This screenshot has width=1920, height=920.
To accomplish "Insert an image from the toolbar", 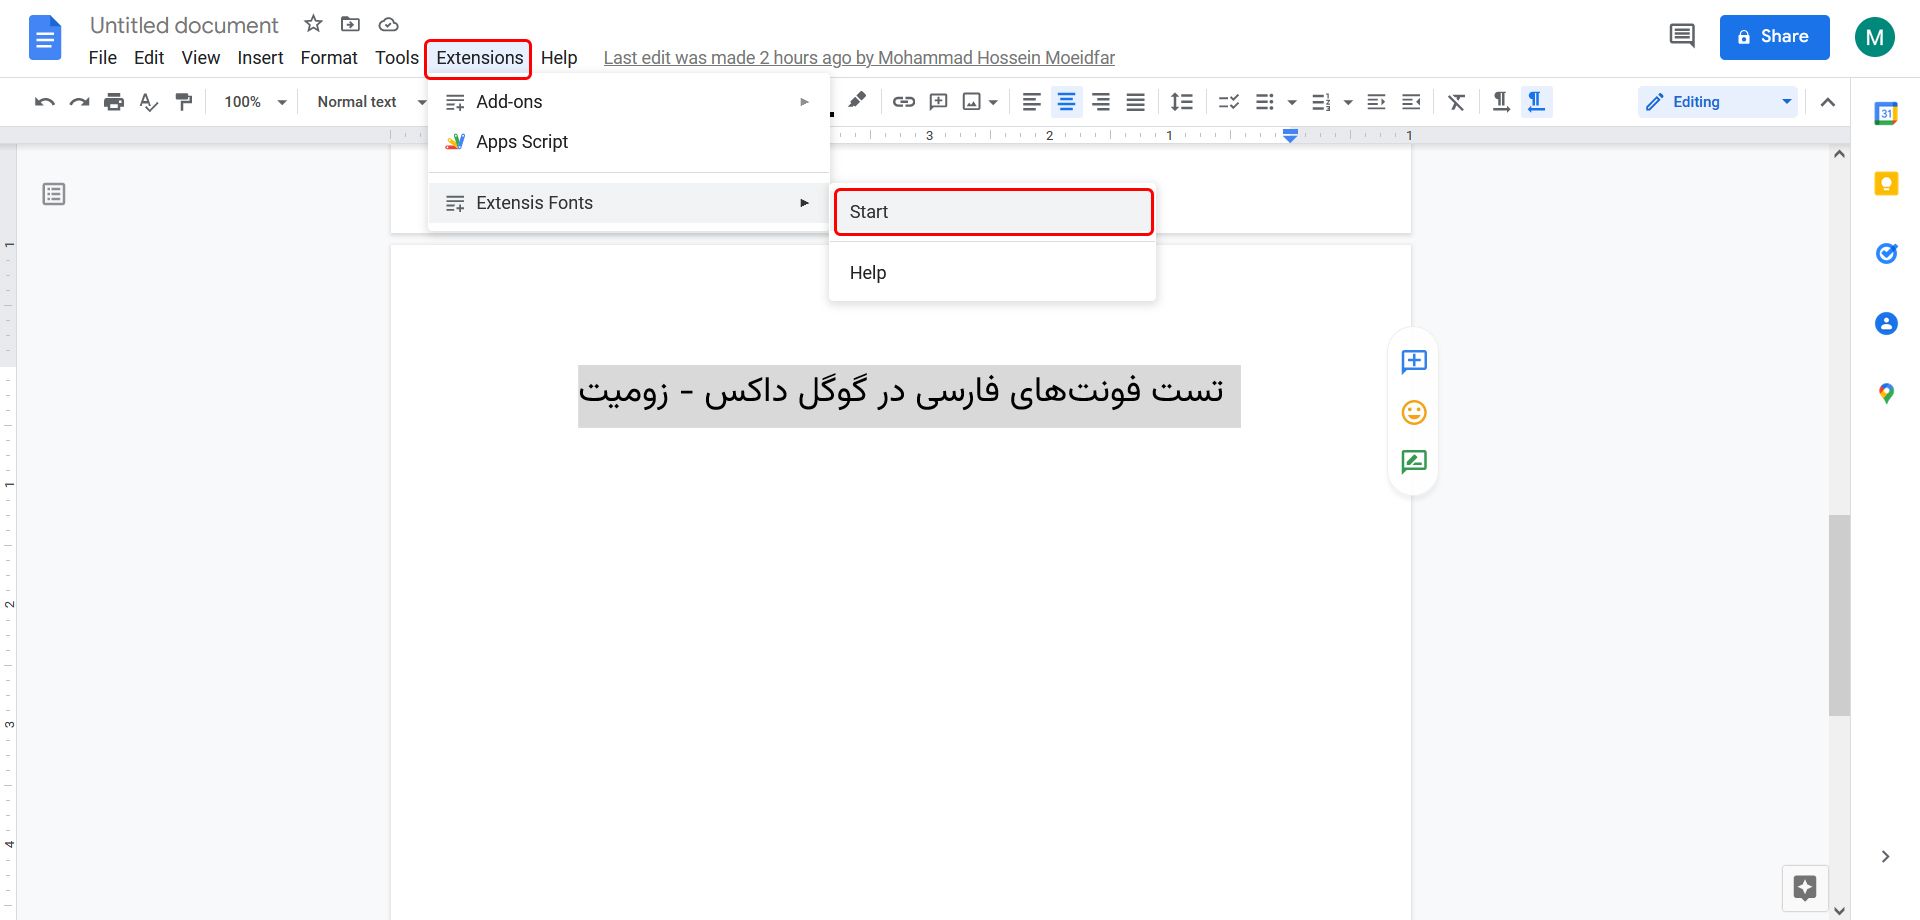I will coord(971,101).
